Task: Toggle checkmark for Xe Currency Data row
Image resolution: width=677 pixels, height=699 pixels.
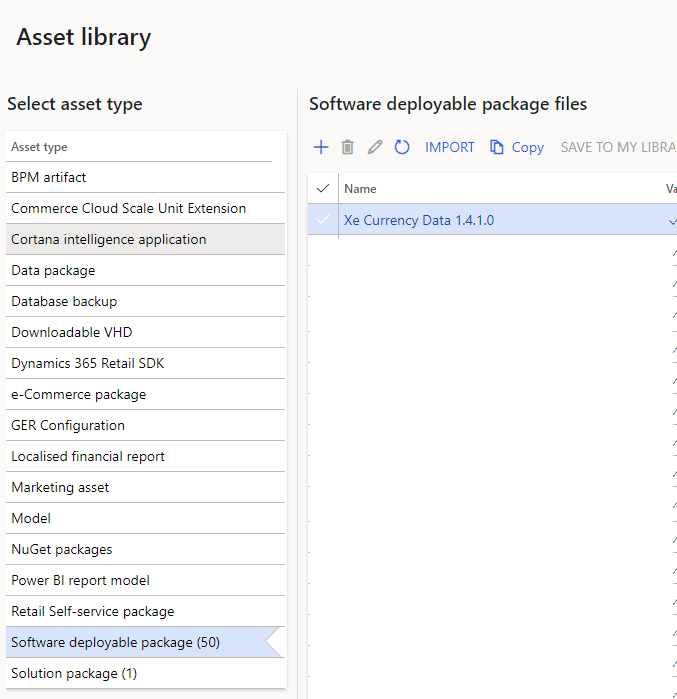Action: point(322,220)
